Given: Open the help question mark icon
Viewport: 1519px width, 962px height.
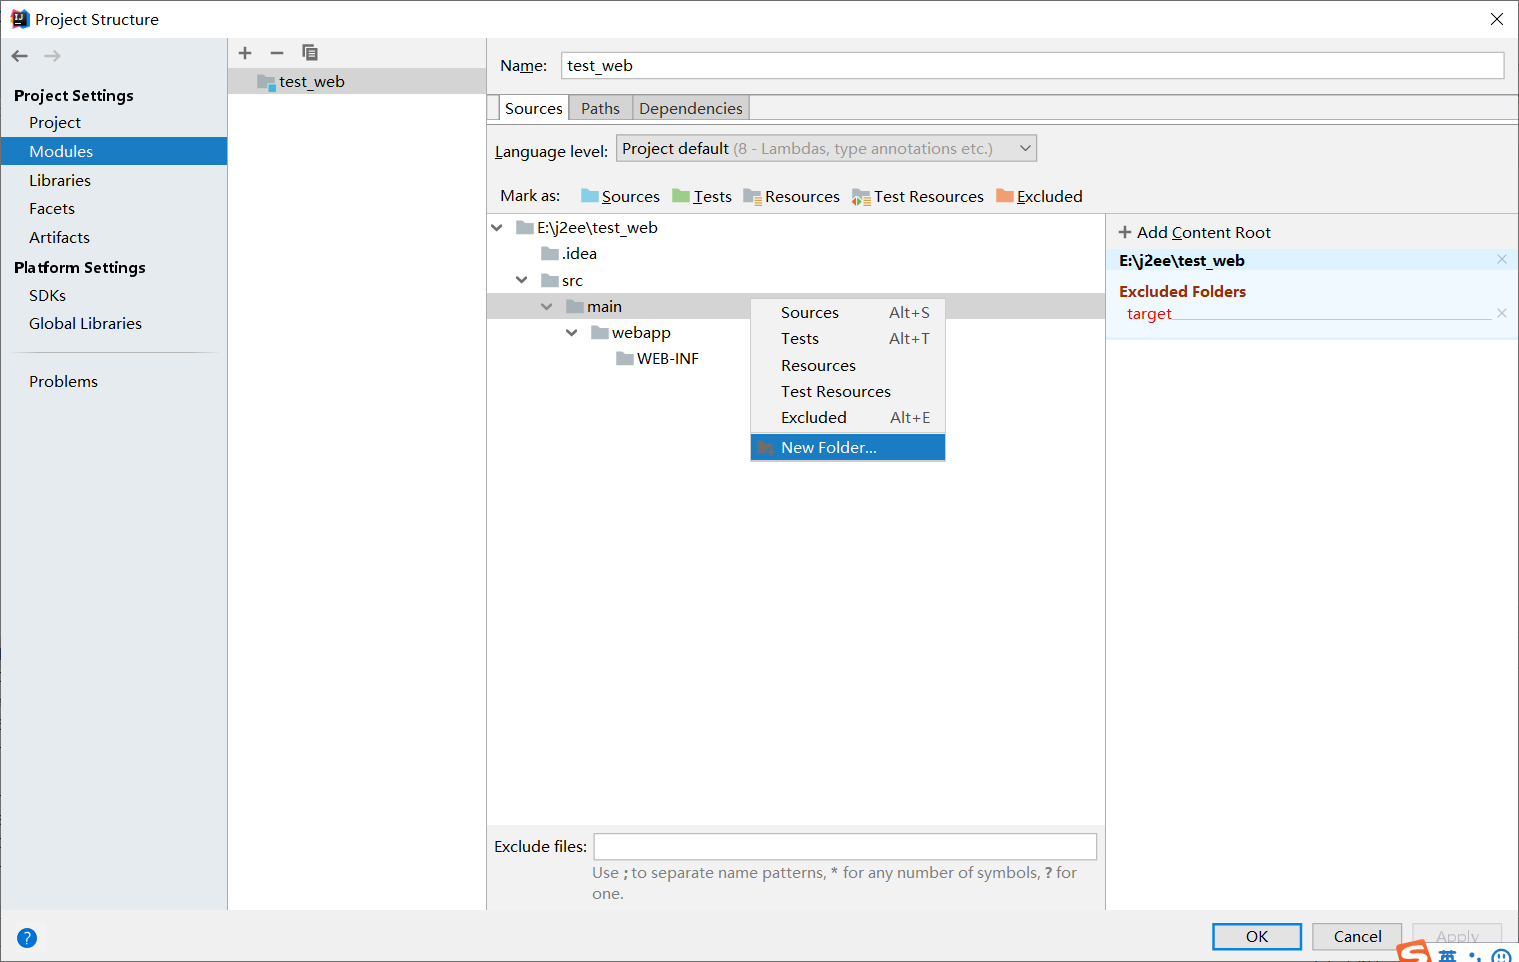Looking at the screenshot, I should coord(27,938).
